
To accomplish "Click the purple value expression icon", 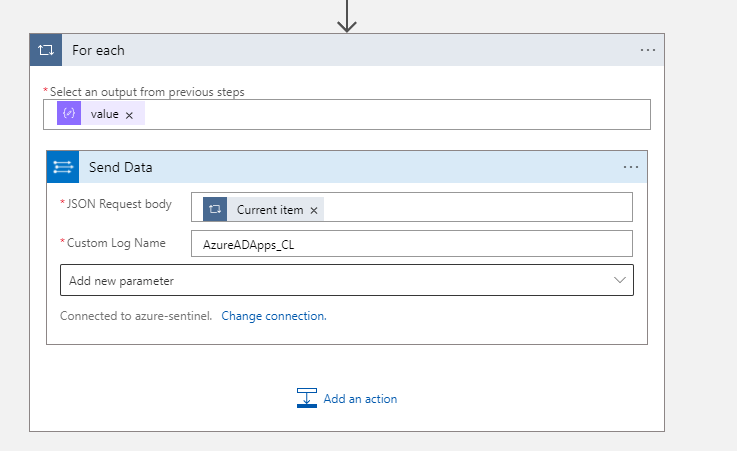I will point(69,114).
